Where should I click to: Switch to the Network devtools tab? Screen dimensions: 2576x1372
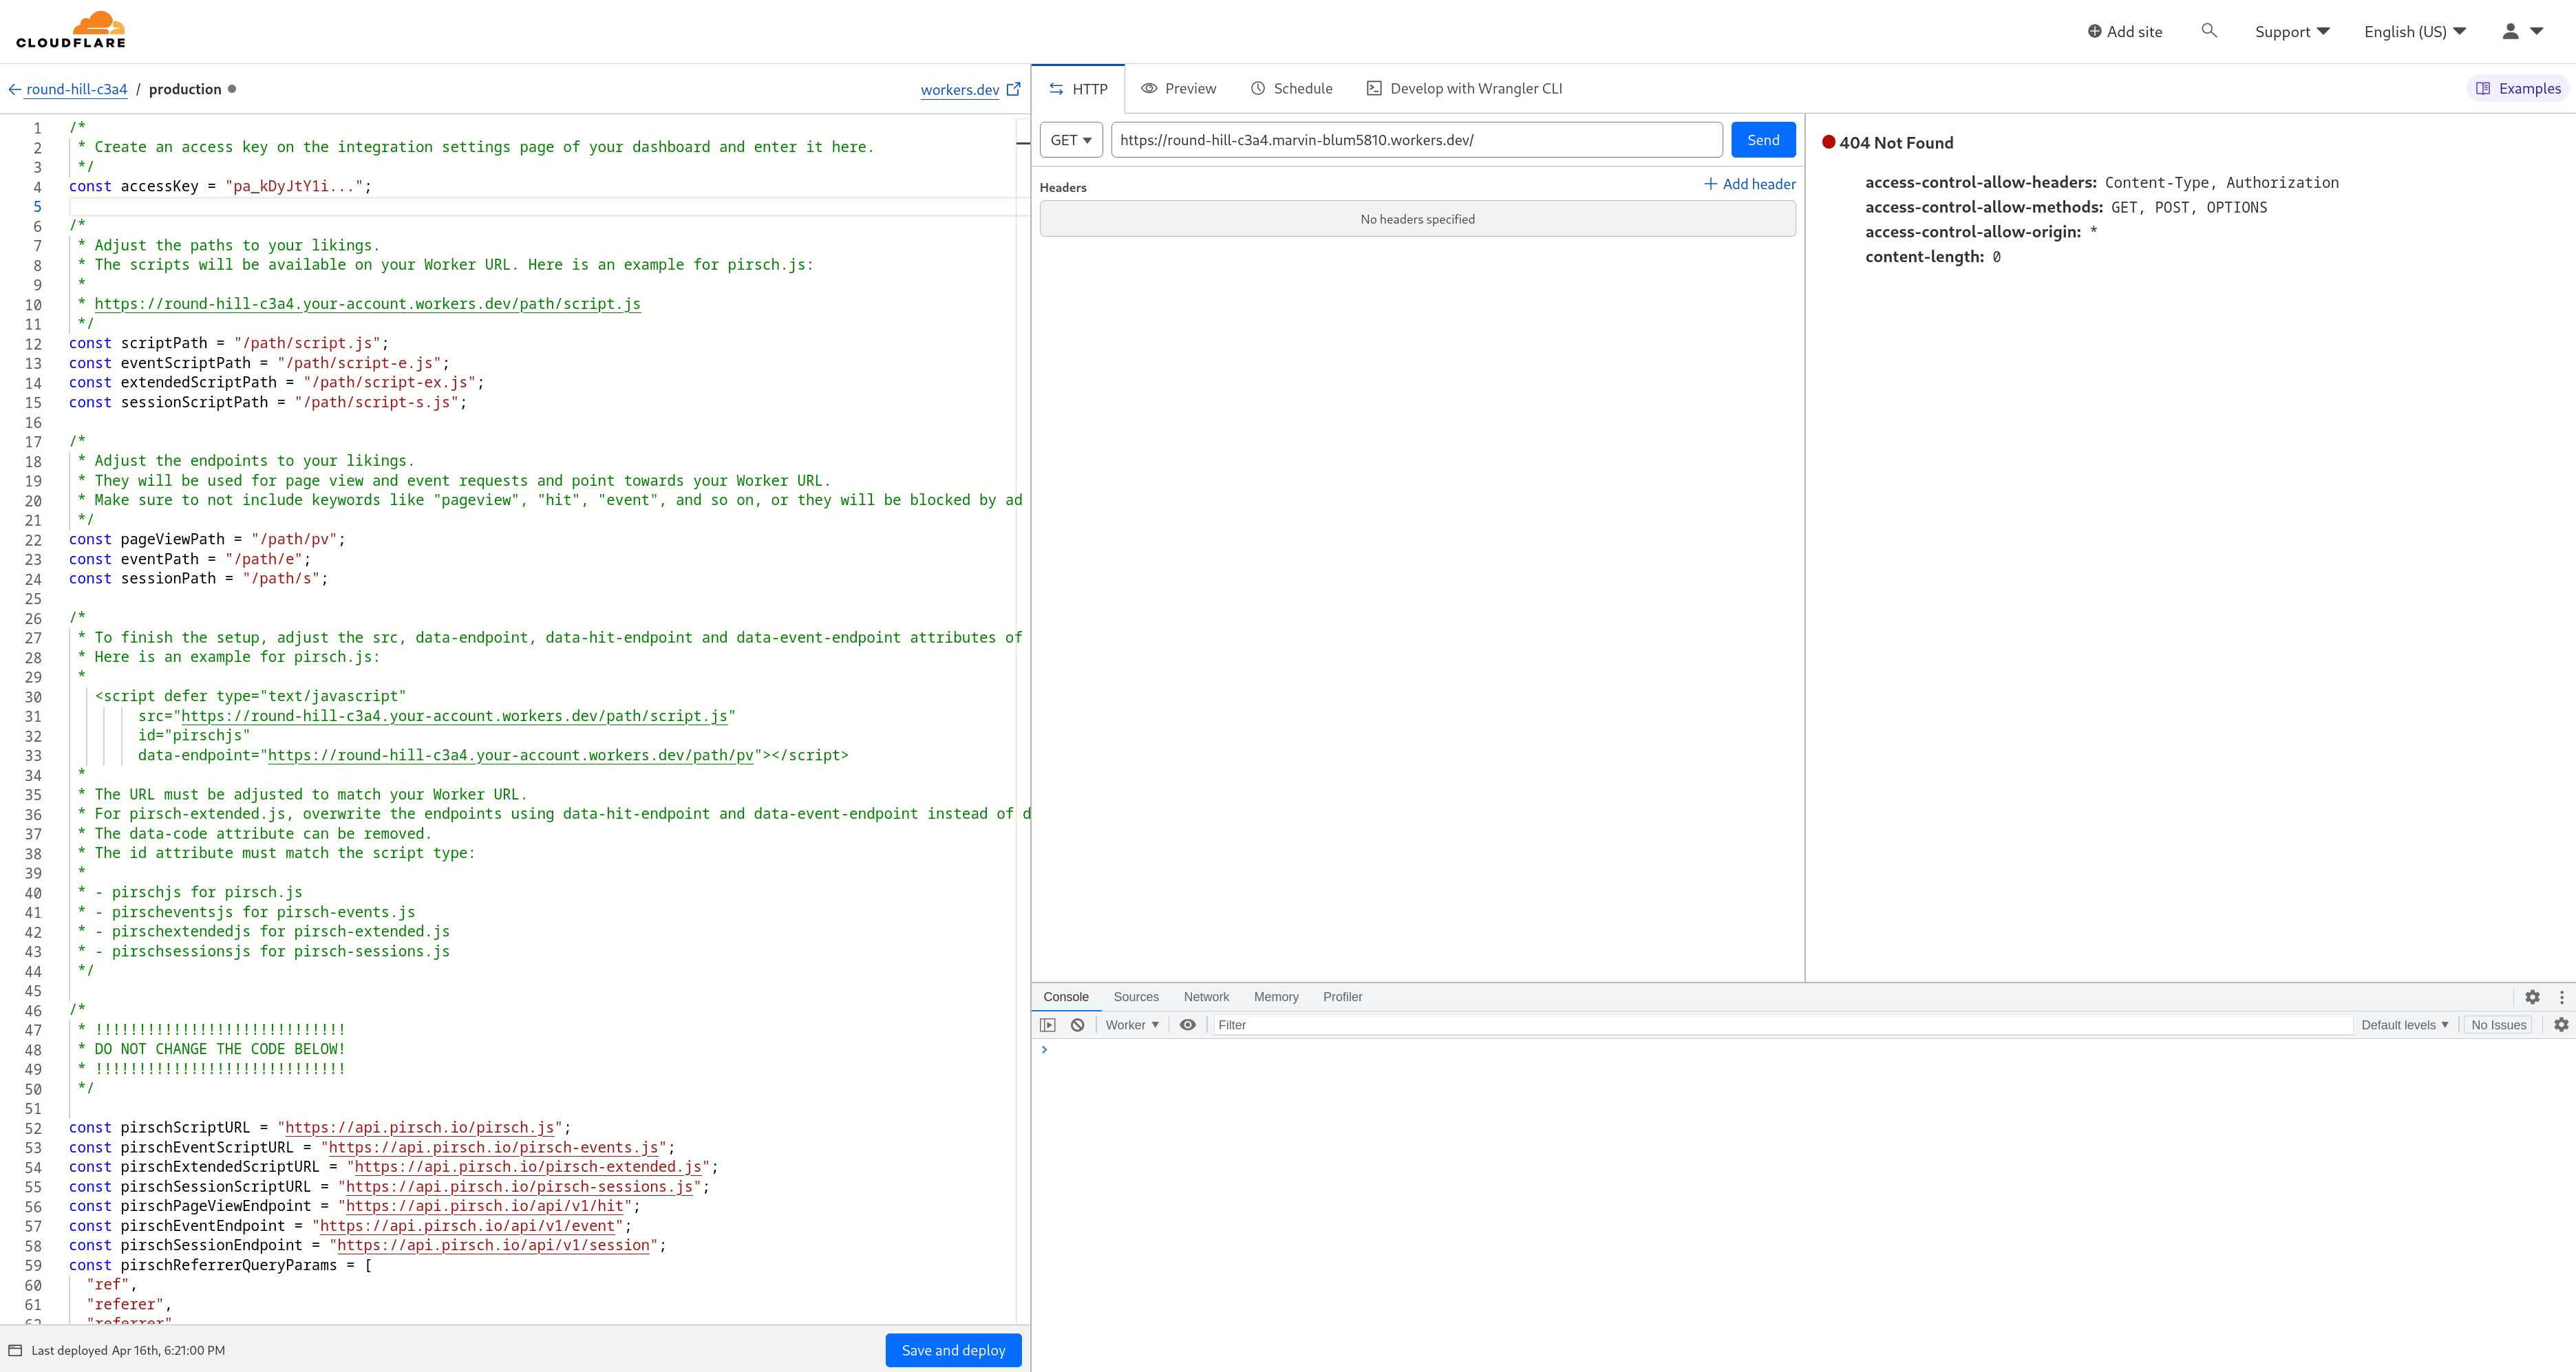click(1206, 997)
